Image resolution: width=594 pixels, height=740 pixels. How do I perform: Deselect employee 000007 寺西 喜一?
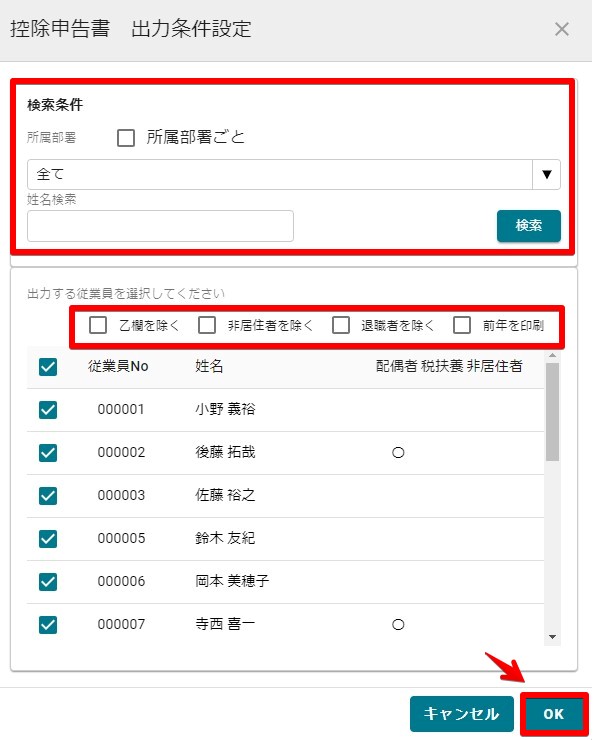[48, 625]
